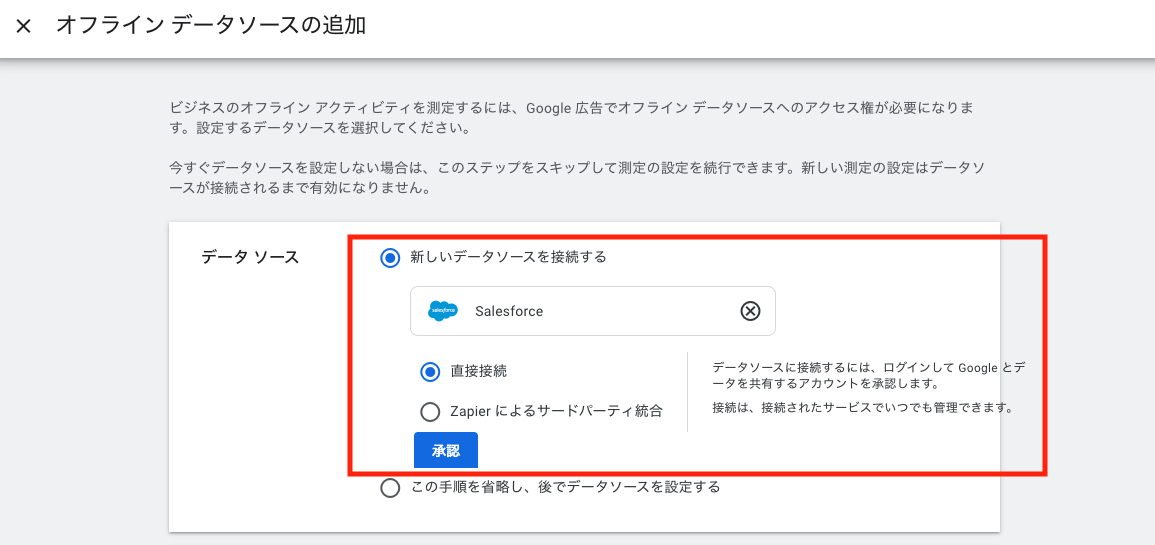This screenshot has height=545, width=1155.
Task: Click the データ ソース section label
Action: pos(250,257)
